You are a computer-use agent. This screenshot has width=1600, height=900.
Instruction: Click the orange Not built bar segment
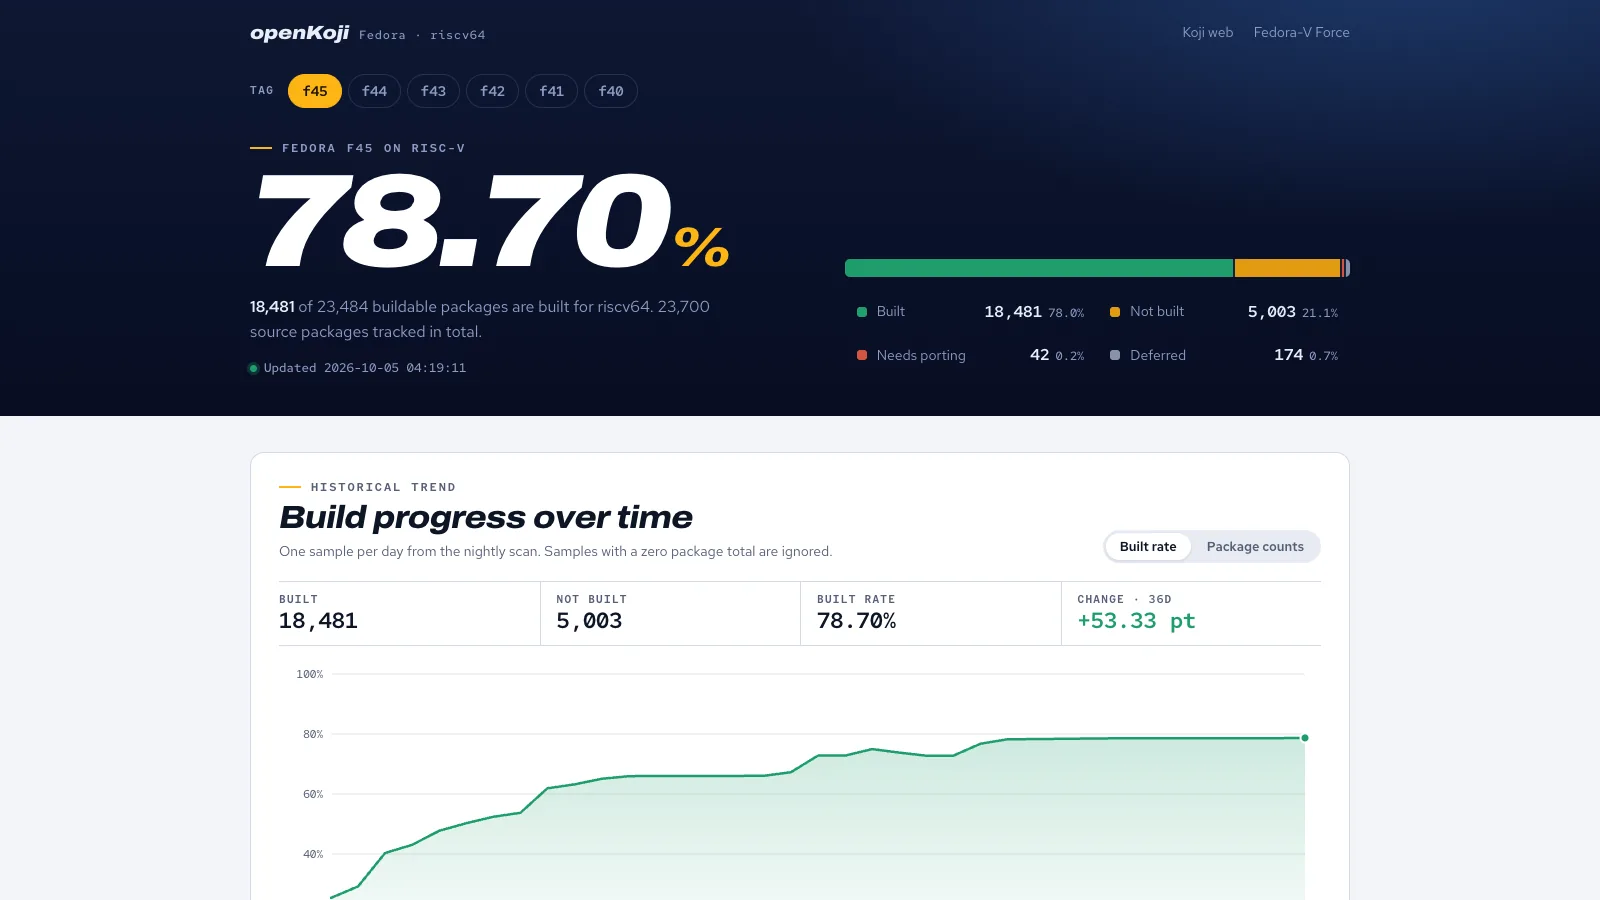[x=1287, y=268]
